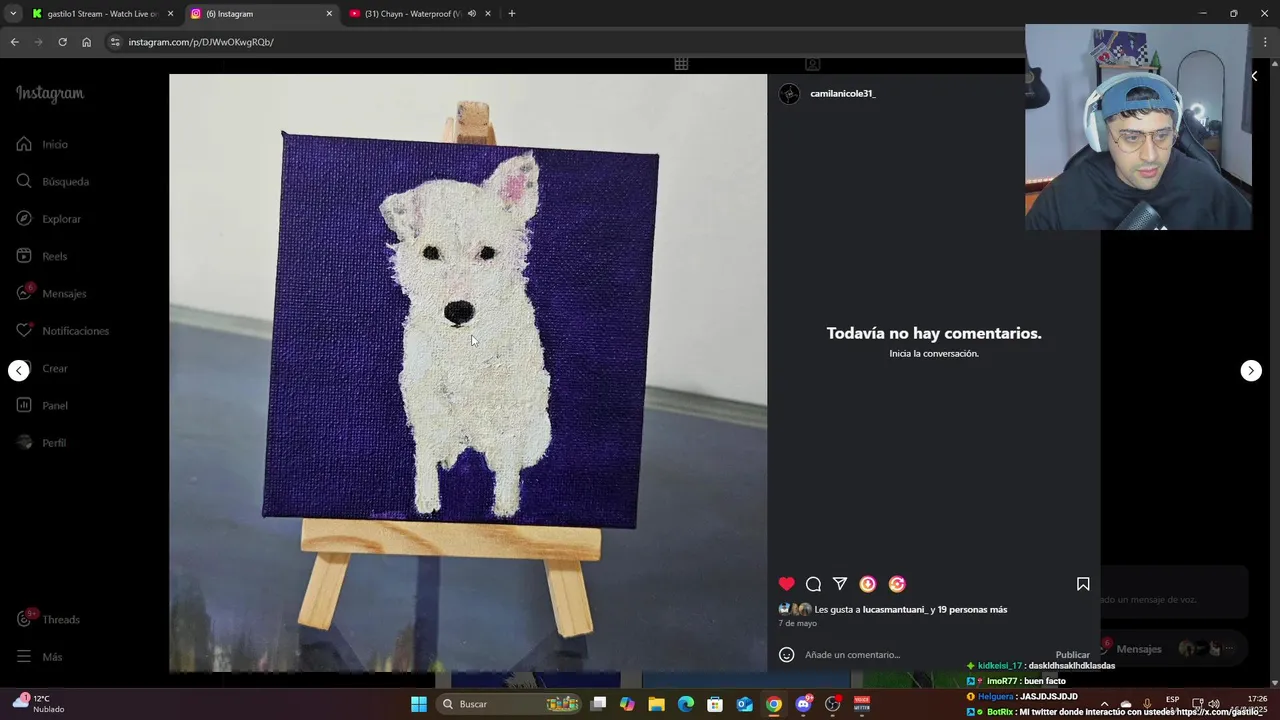The image size is (1280, 720).
Task: Show hidden tray icons chevron
Action: pos(1104,704)
